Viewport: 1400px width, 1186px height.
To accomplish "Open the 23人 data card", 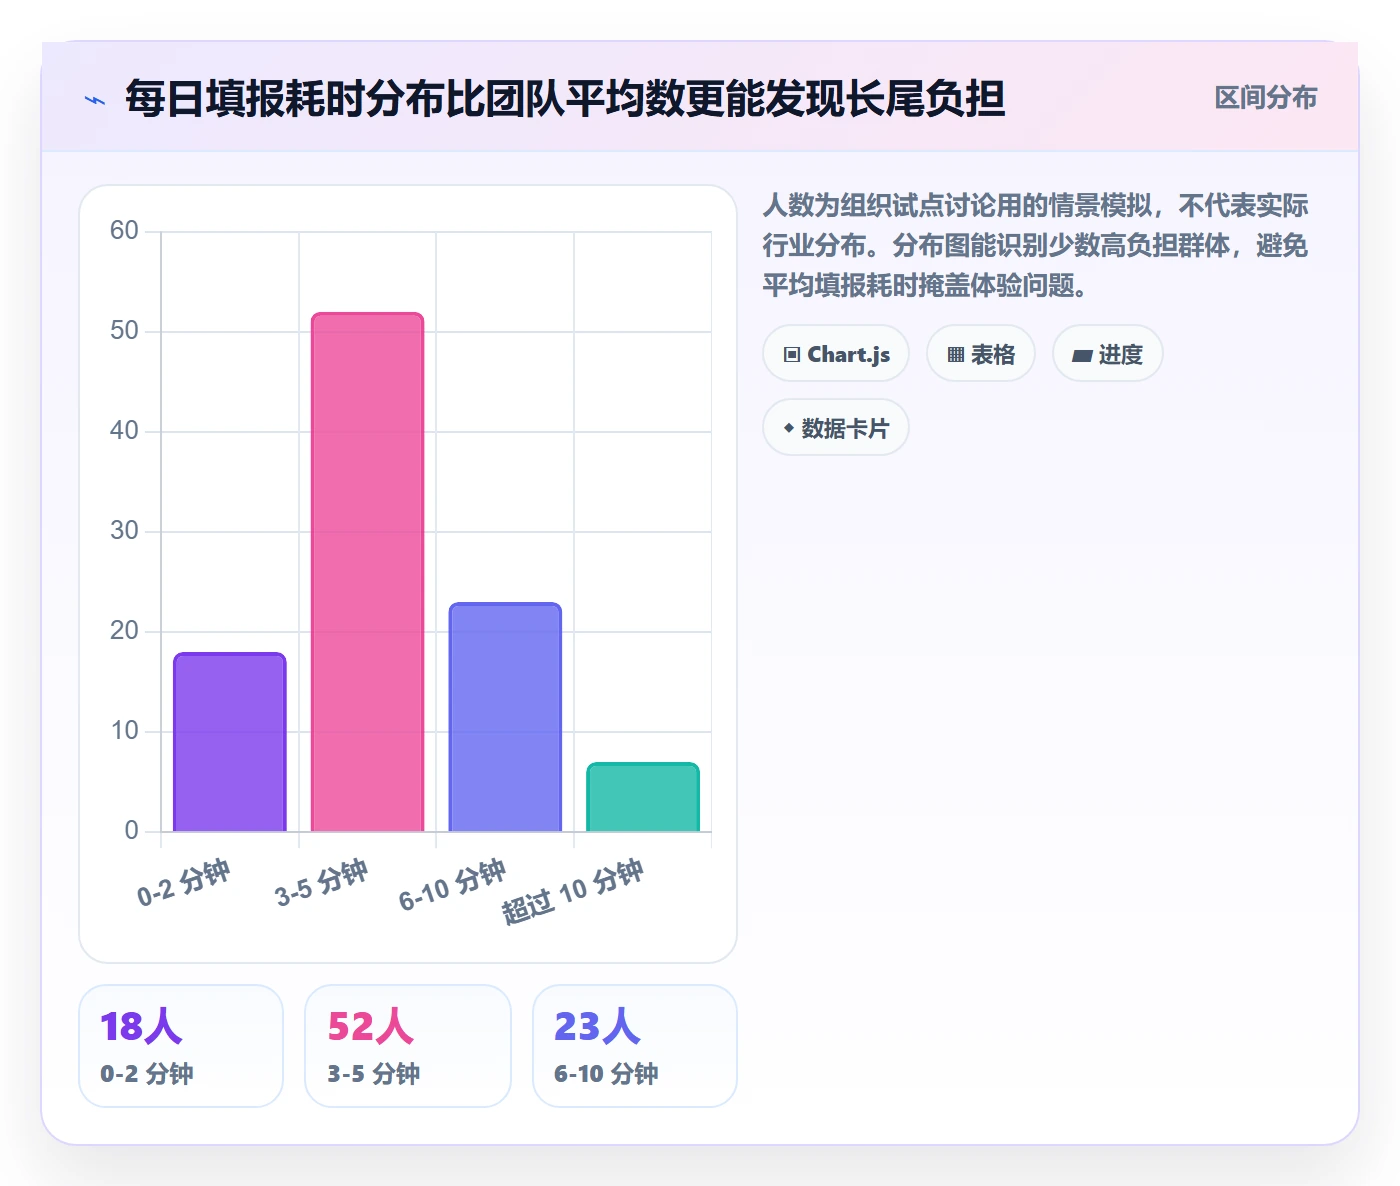I will [x=635, y=1046].
